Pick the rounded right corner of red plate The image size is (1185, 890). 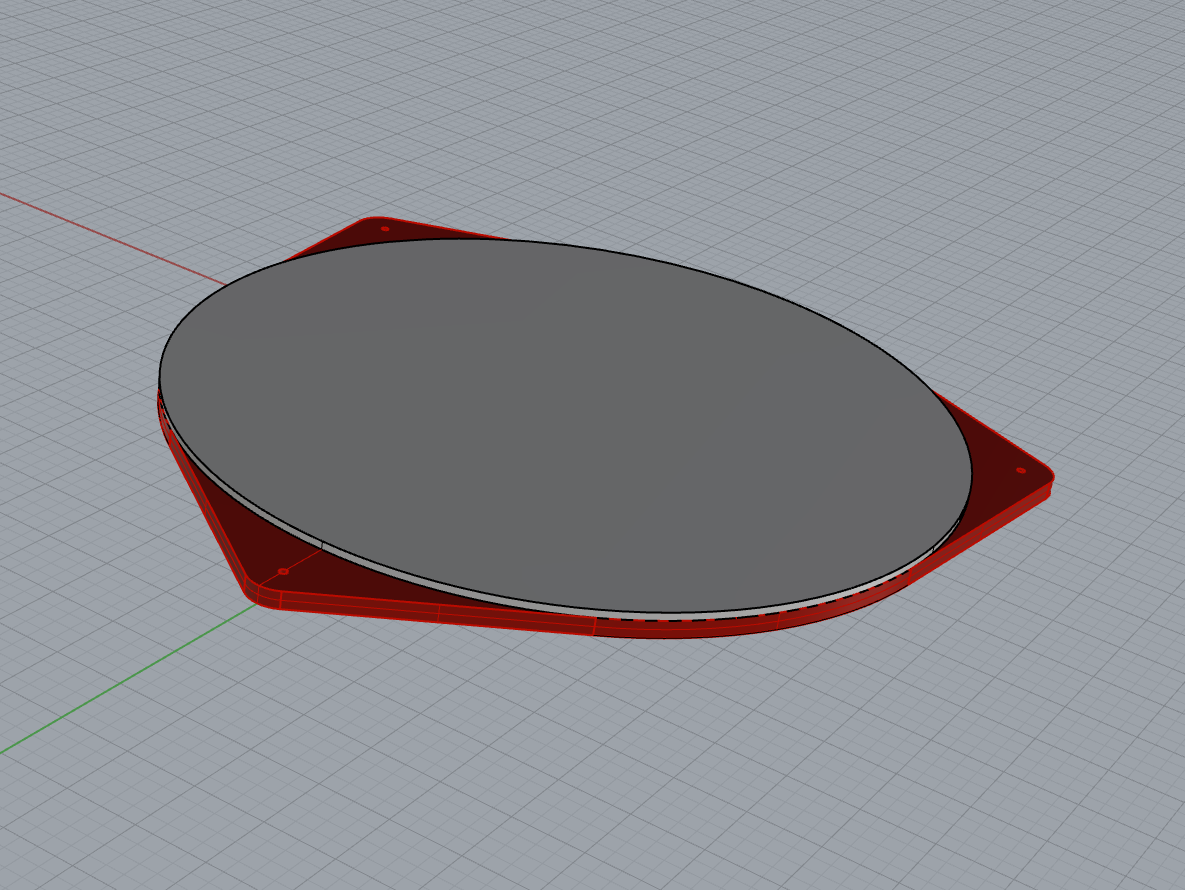[1048, 482]
